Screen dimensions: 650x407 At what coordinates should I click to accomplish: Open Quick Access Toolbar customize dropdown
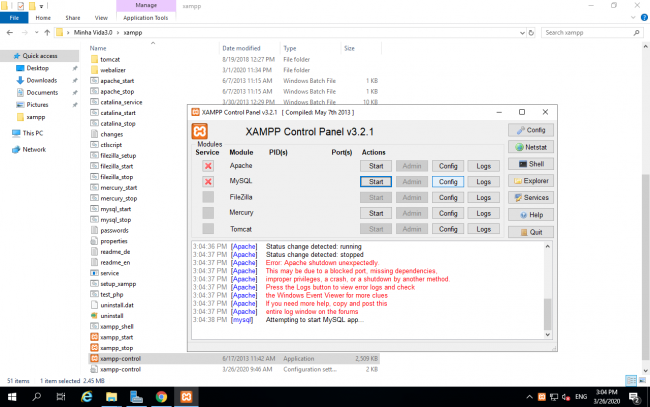(41, 6)
